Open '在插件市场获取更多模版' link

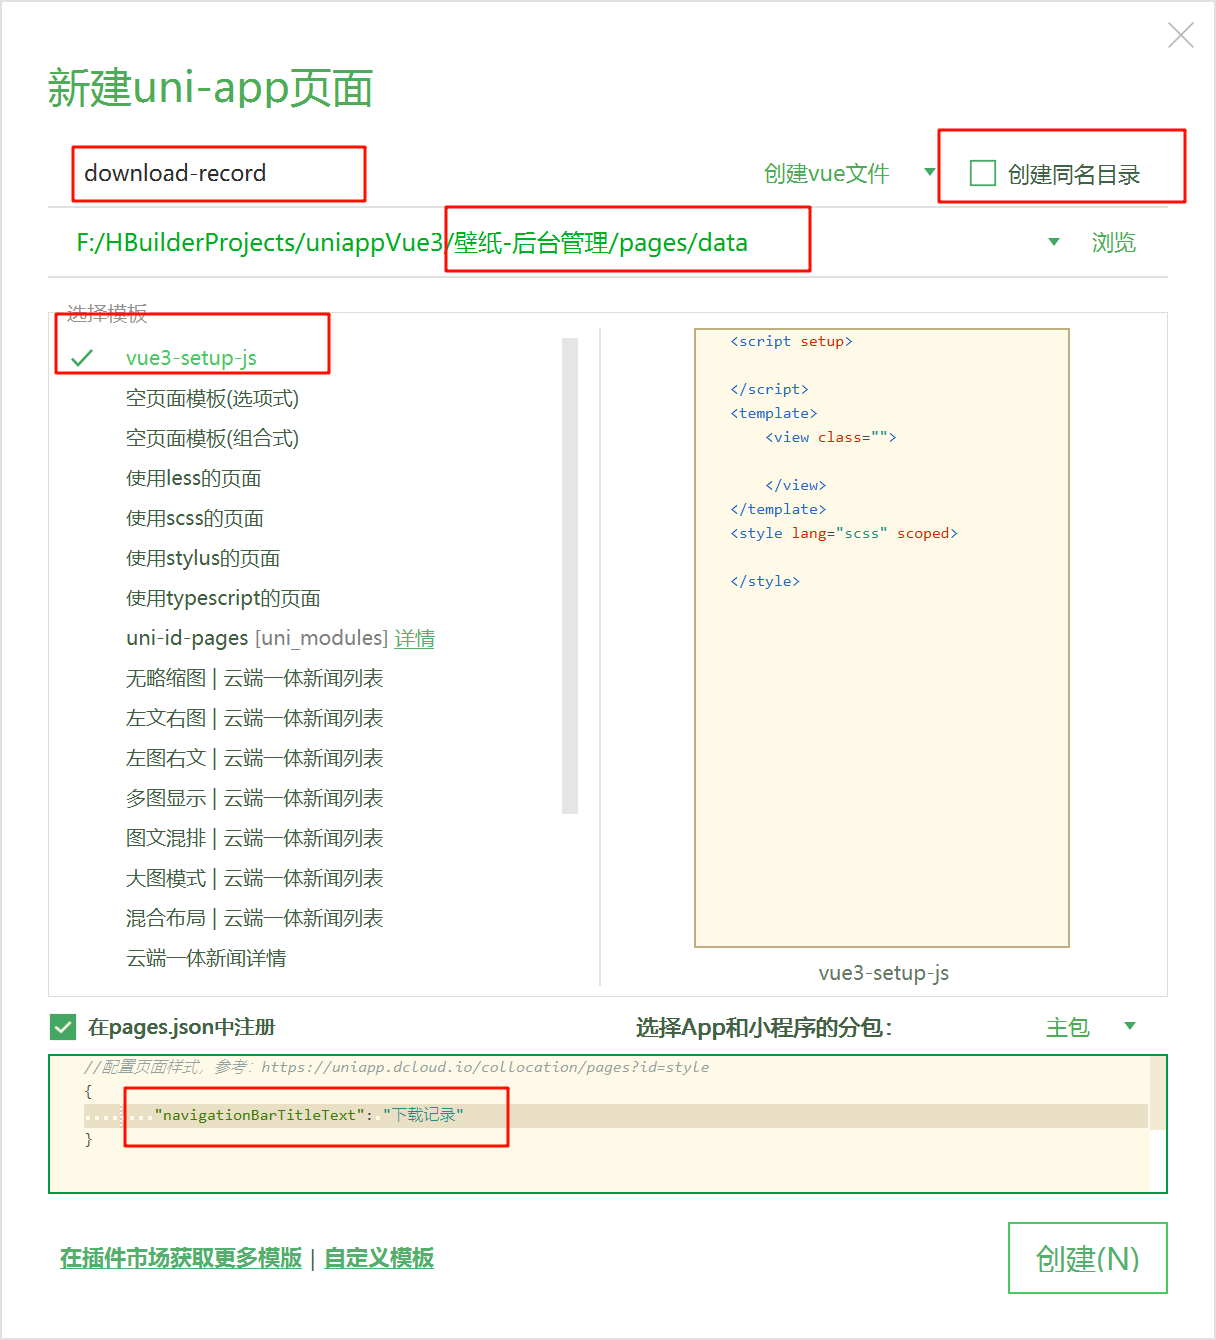[x=181, y=1258]
